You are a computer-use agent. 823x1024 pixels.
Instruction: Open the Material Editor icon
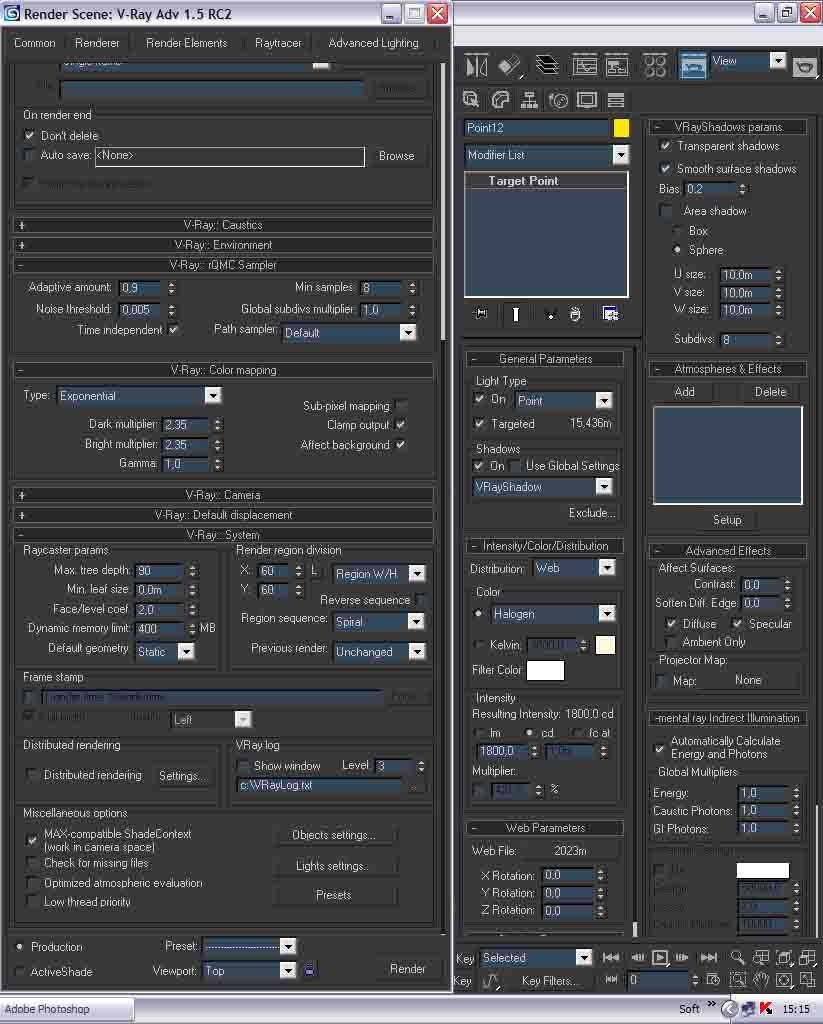click(655, 65)
